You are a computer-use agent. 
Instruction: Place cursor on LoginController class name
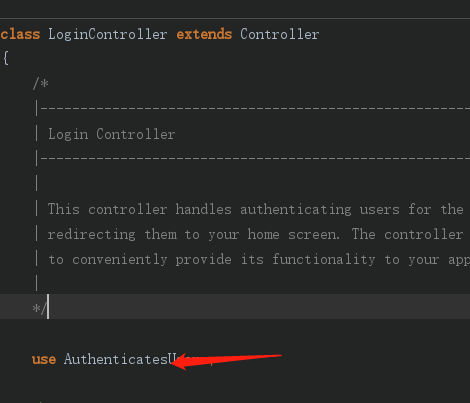pyautogui.click(x=108, y=35)
